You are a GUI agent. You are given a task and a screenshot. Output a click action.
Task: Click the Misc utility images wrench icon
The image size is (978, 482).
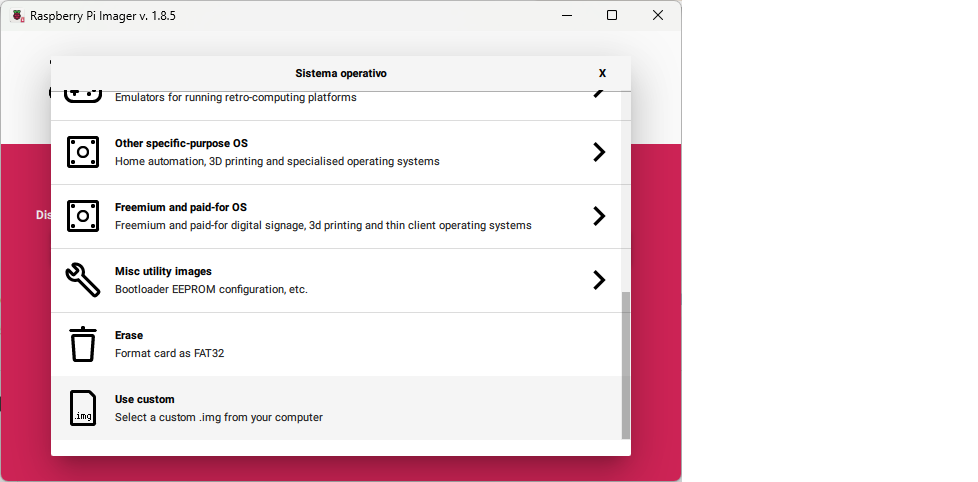pos(83,280)
